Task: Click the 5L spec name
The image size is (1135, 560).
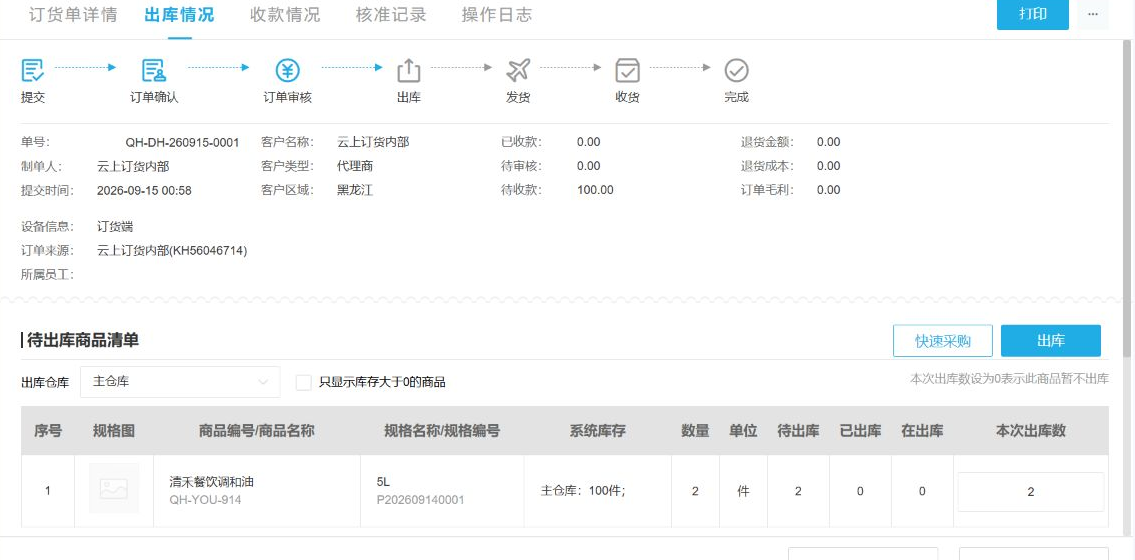Action: (x=384, y=482)
